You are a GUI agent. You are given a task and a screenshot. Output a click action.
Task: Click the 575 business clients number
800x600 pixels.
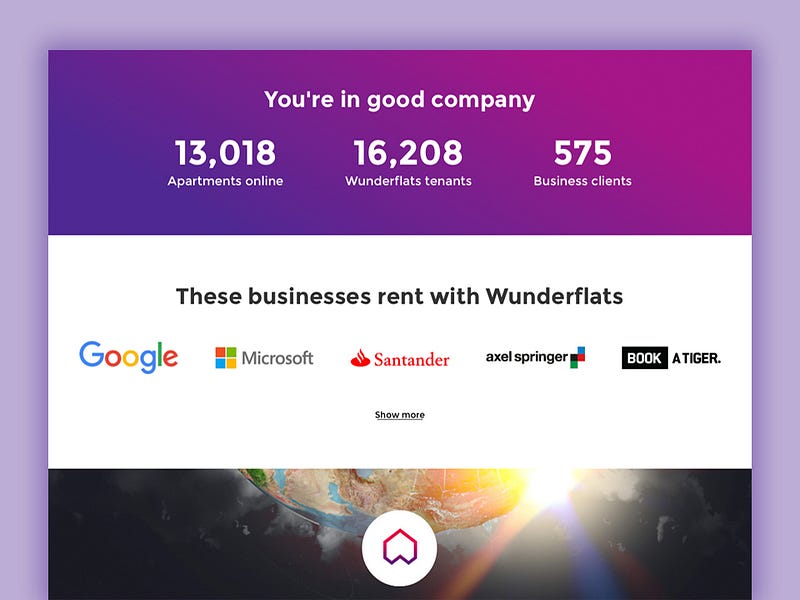pyautogui.click(x=583, y=153)
